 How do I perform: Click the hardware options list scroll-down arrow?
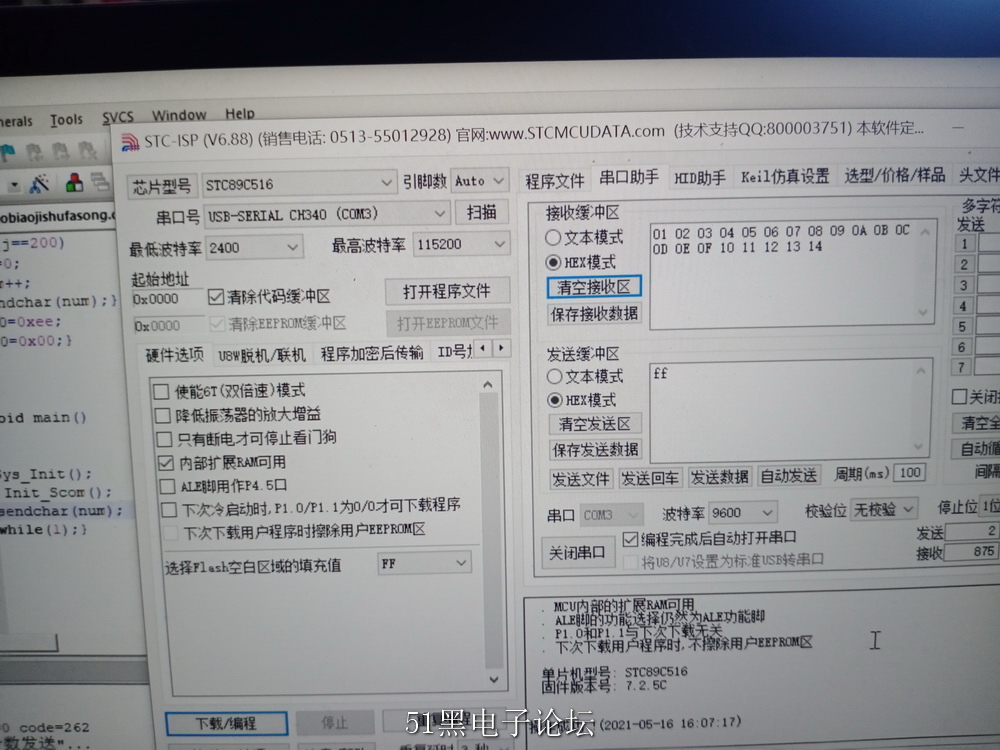click(x=494, y=680)
